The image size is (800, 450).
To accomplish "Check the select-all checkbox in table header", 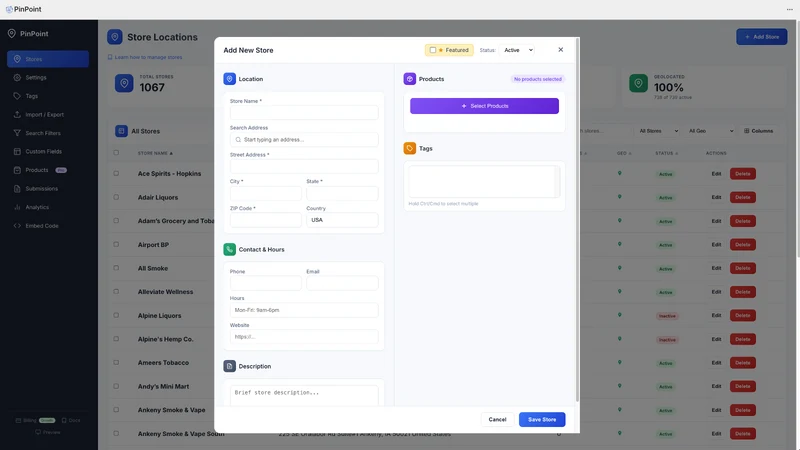I will (116, 153).
